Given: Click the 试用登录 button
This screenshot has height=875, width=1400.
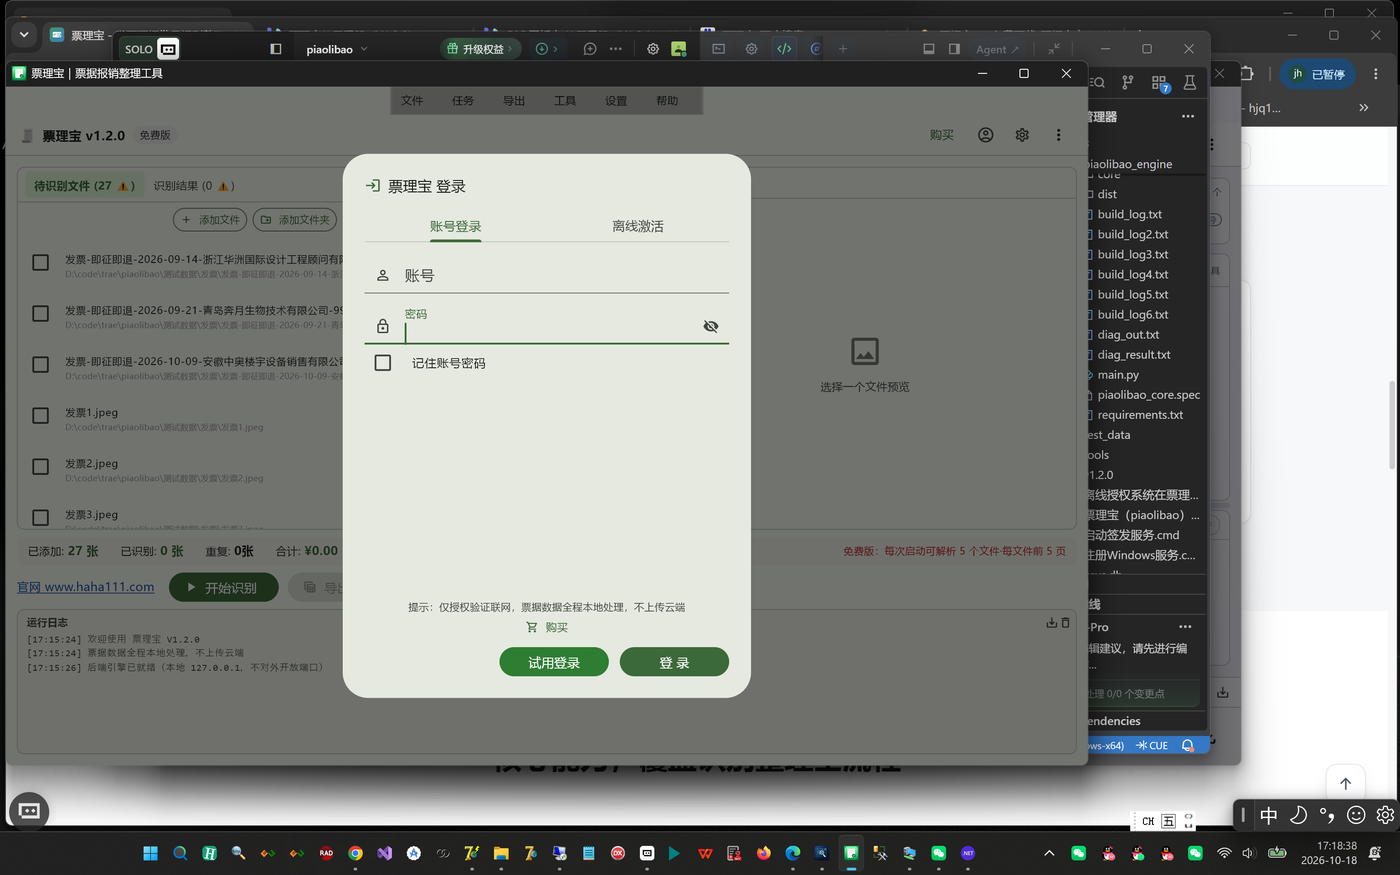Looking at the screenshot, I should 554,662.
